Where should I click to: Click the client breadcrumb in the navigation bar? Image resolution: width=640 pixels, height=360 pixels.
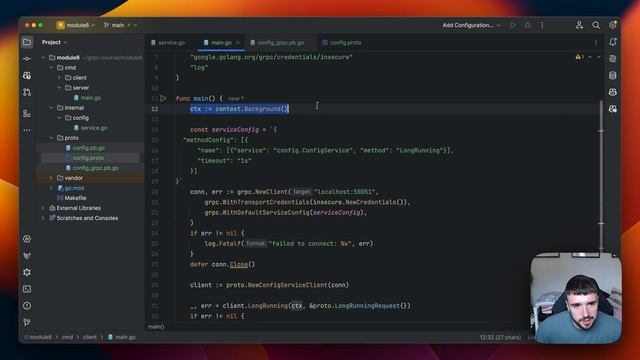(x=90, y=337)
